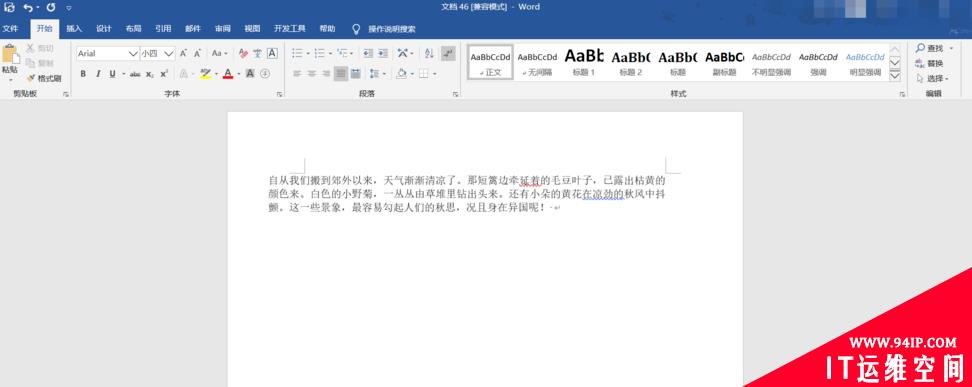
Task: Expand the styles gallery more arrow
Action: pyautogui.click(x=895, y=75)
